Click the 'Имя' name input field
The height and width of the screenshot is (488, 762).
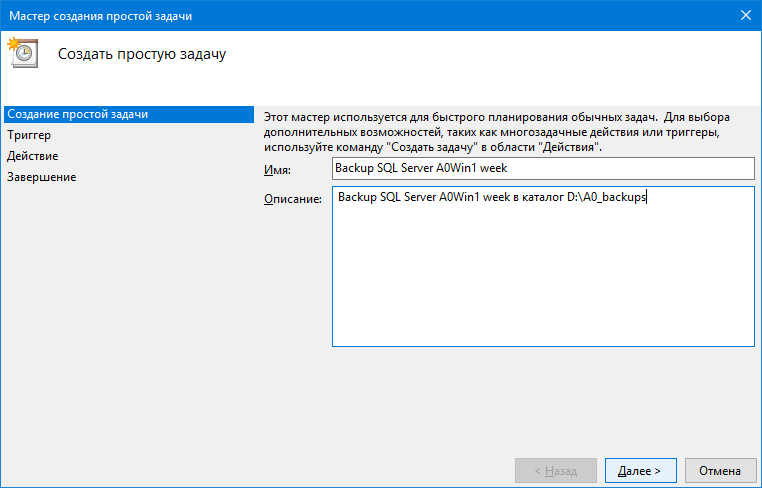tap(543, 168)
